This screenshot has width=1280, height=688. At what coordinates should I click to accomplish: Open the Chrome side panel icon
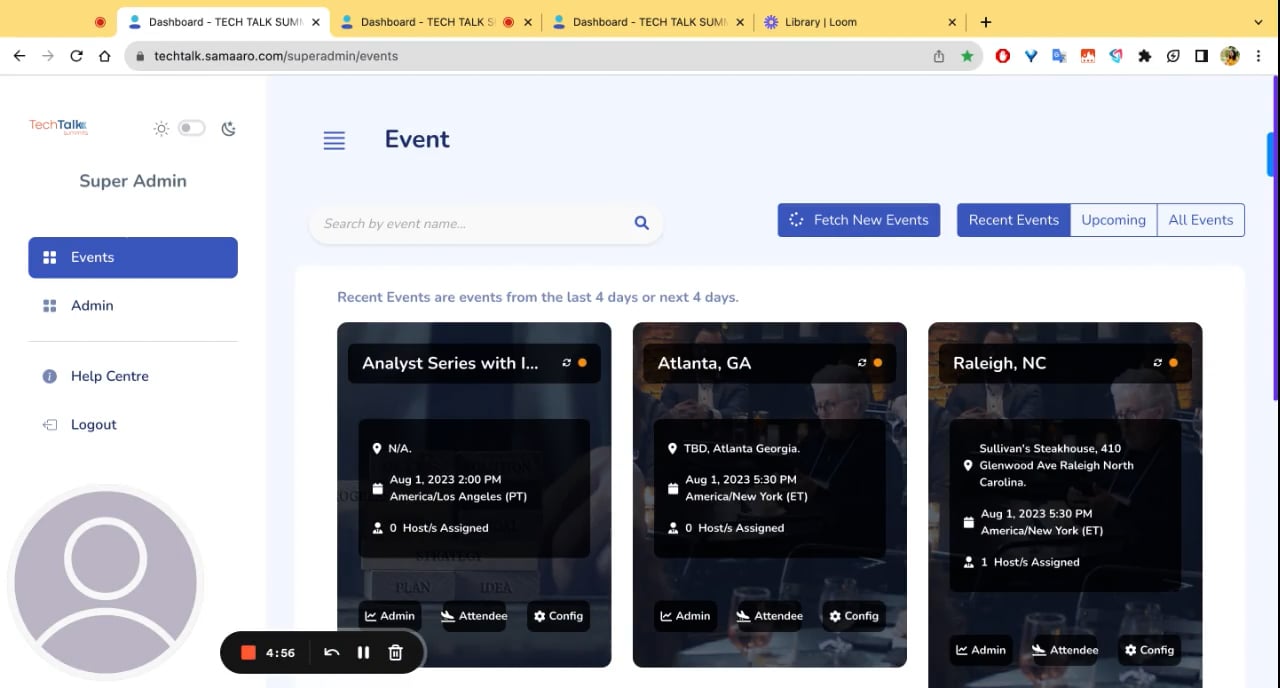tap(1202, 56)
